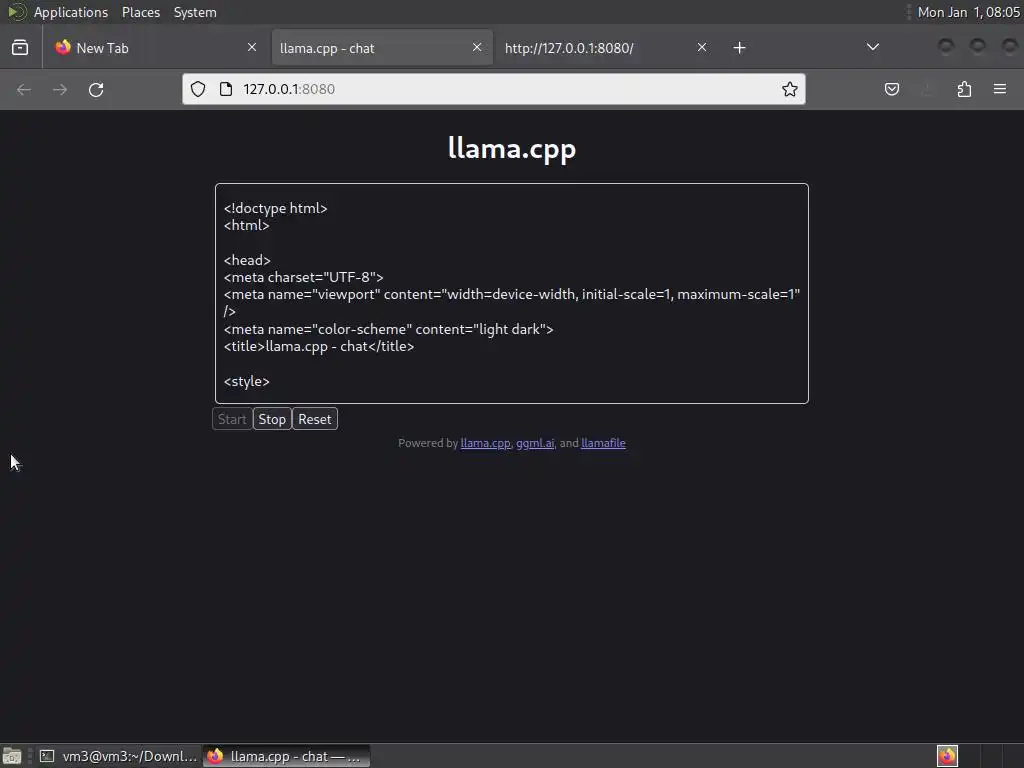Reload the current page
Image resolution: width=1024 pixels, height=768 pixels.
tap(96, 89)
